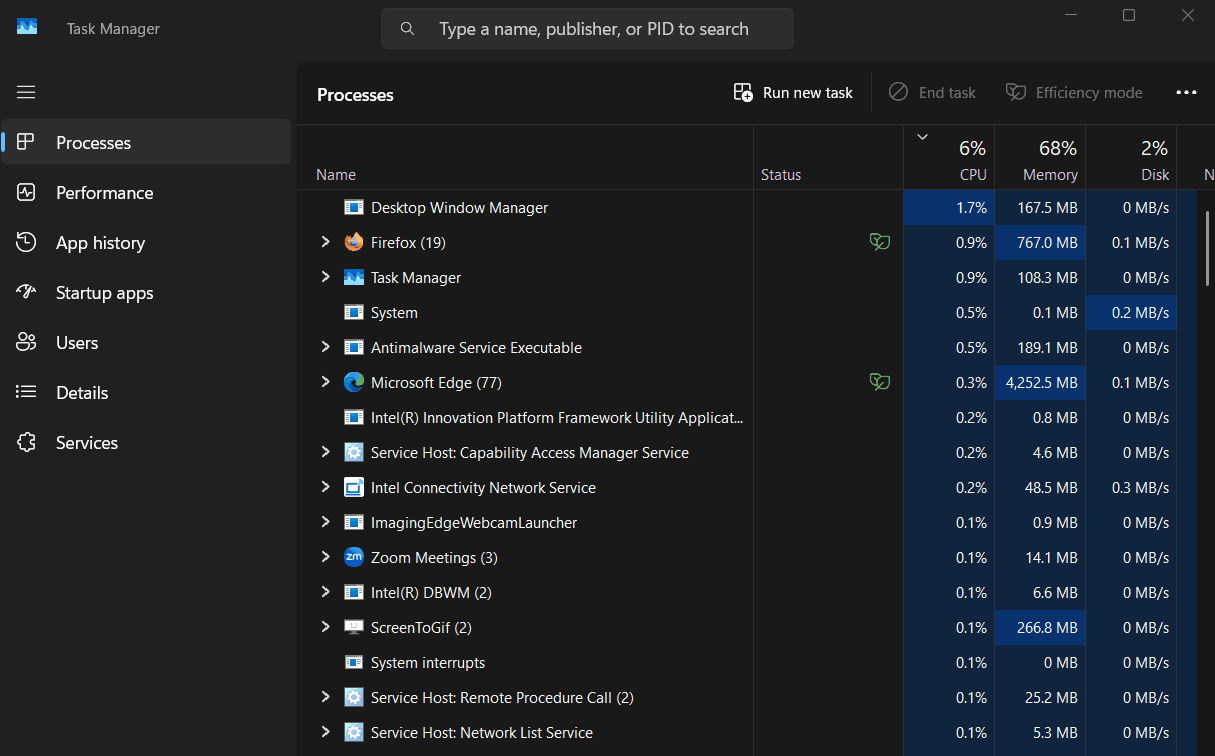This screenshot has width=1215, height=756.
Task: Open the Details page
Action: [x=146, y=393]
